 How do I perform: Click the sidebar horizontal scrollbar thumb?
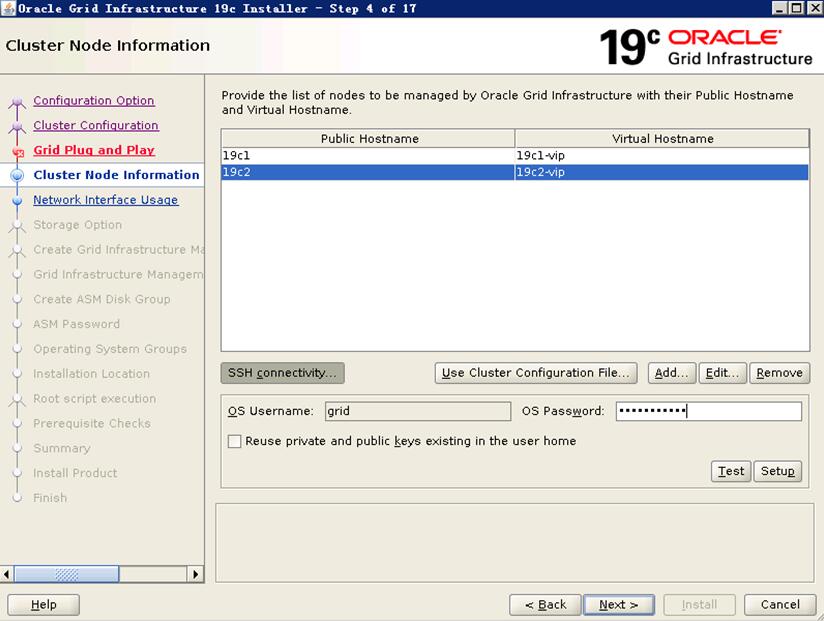coord(67,574)
